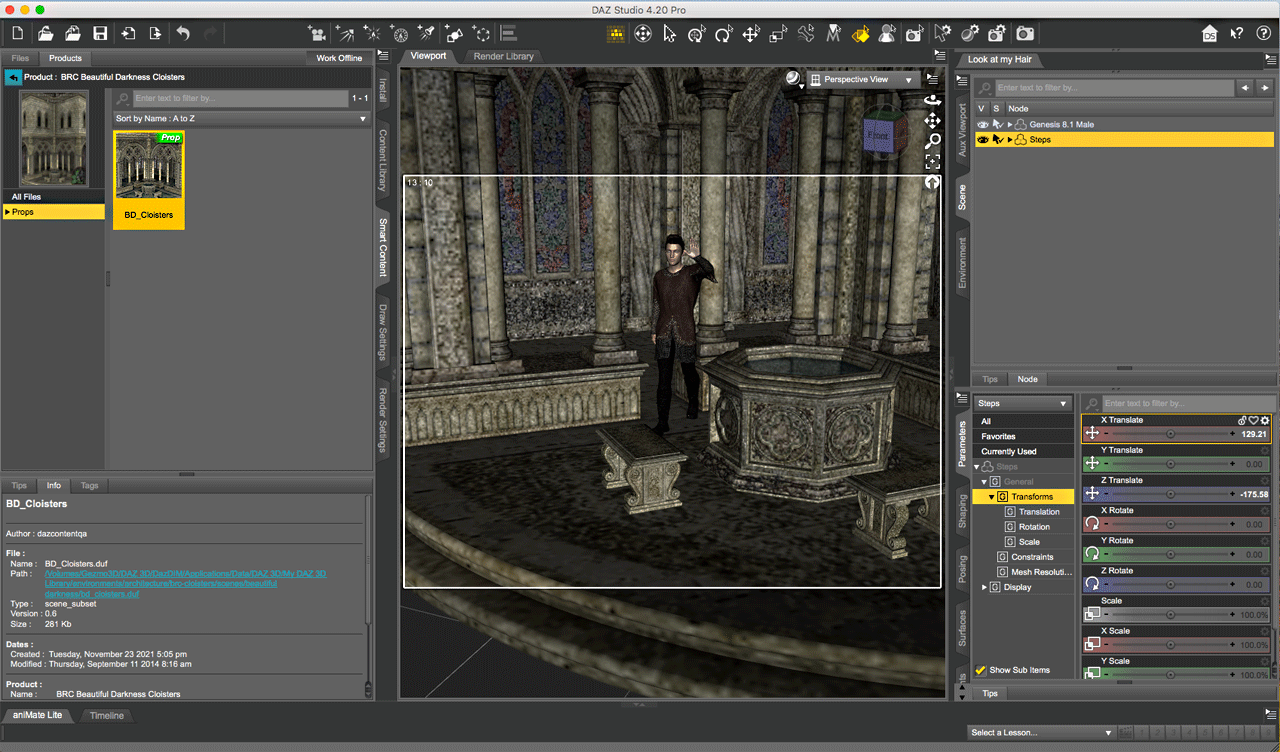
Task: Toggle visibility of the Steps node
Action: (x=983, y=140)
